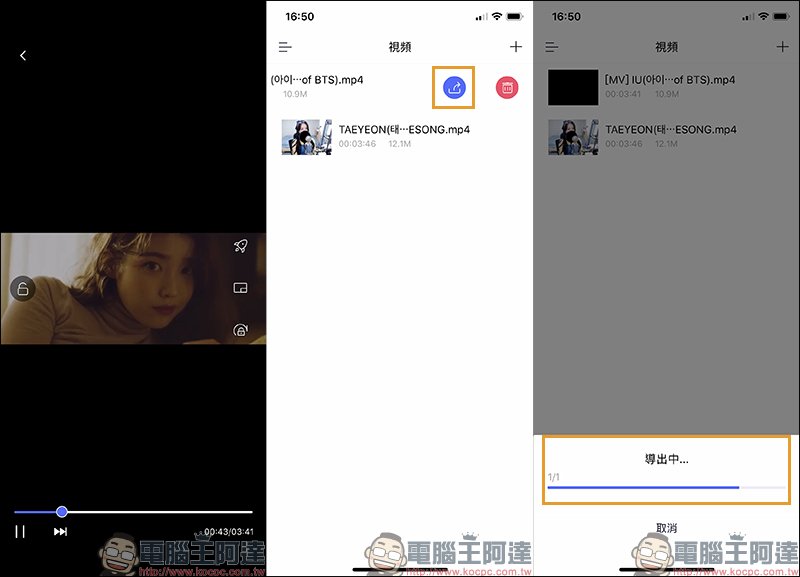Viewport: 800px width, 577px height.
Task: Click 12.1M size in middle screen
Action: click(x=399, y=144)
